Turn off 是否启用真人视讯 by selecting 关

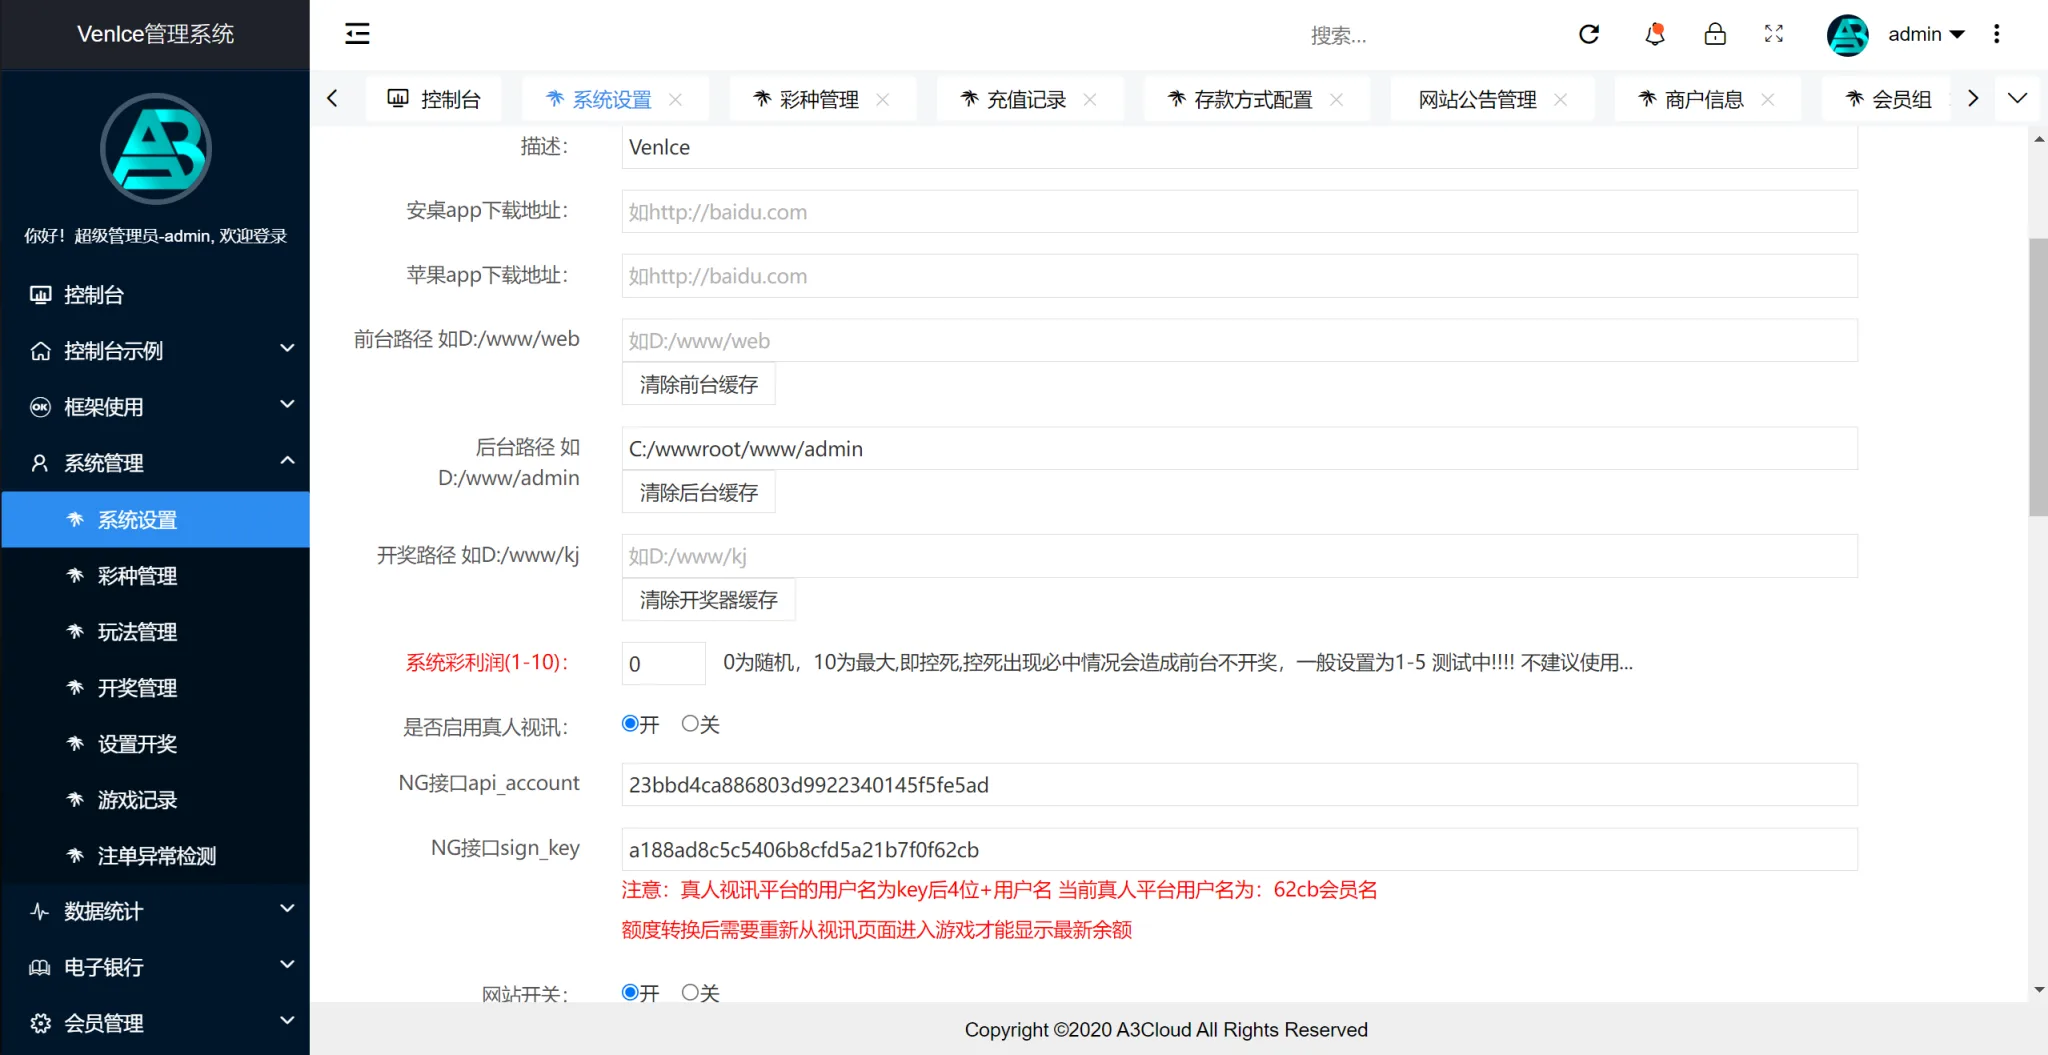pyautogui.click(x=690, y=724)
